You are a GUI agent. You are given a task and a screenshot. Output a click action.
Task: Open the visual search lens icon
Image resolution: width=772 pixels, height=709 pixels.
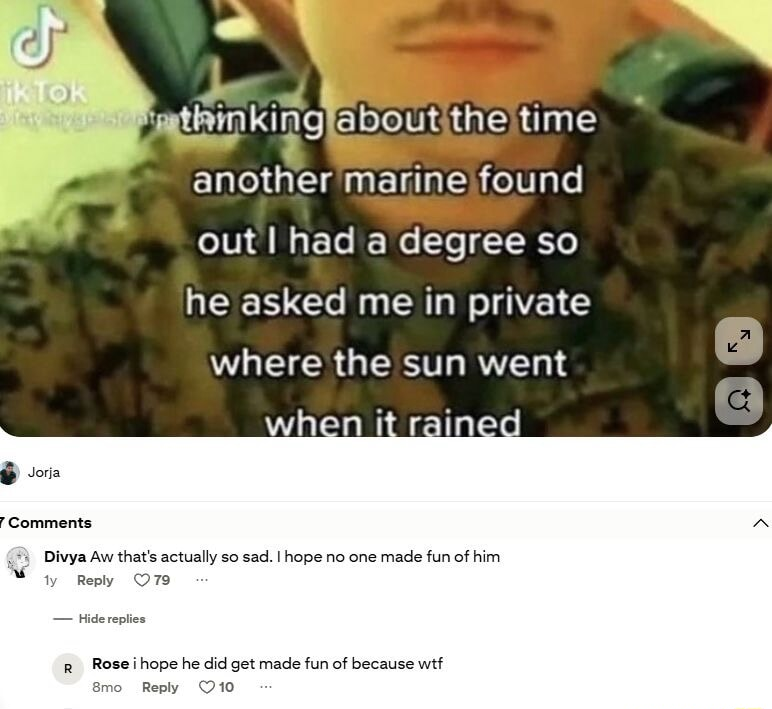click(x=739, y=401)
